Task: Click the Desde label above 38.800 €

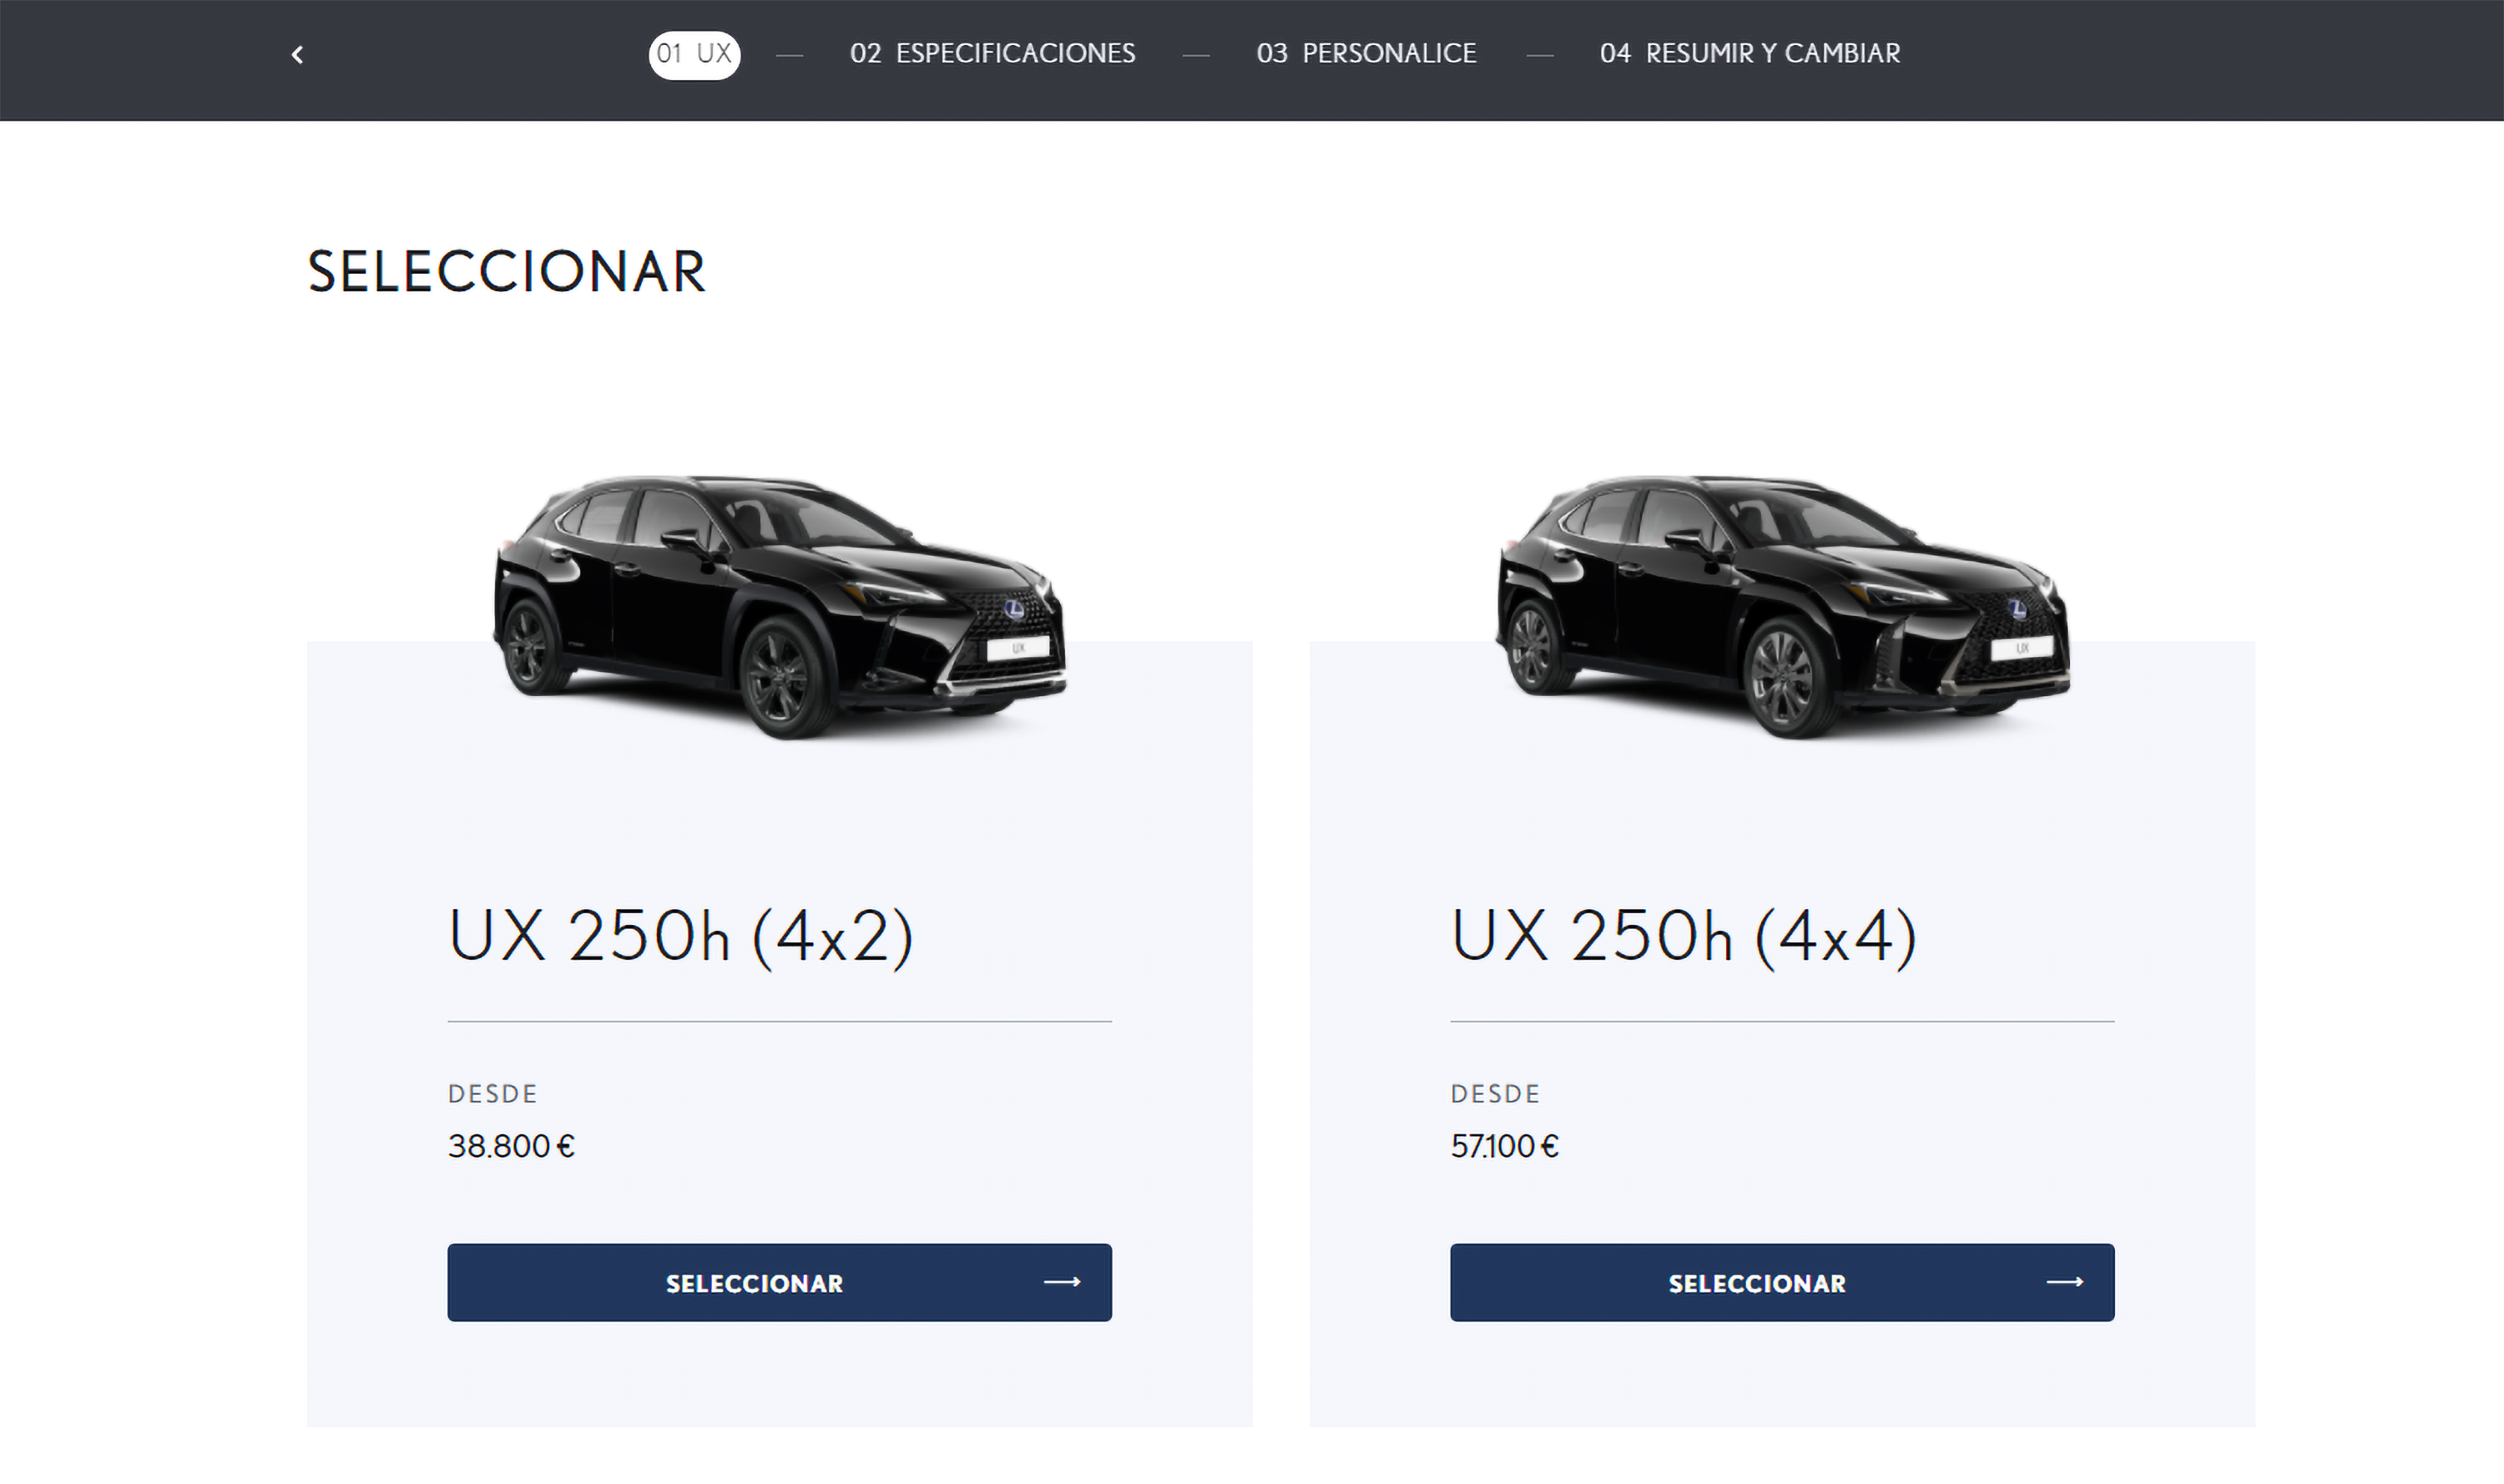Action: click(492, 1094)
